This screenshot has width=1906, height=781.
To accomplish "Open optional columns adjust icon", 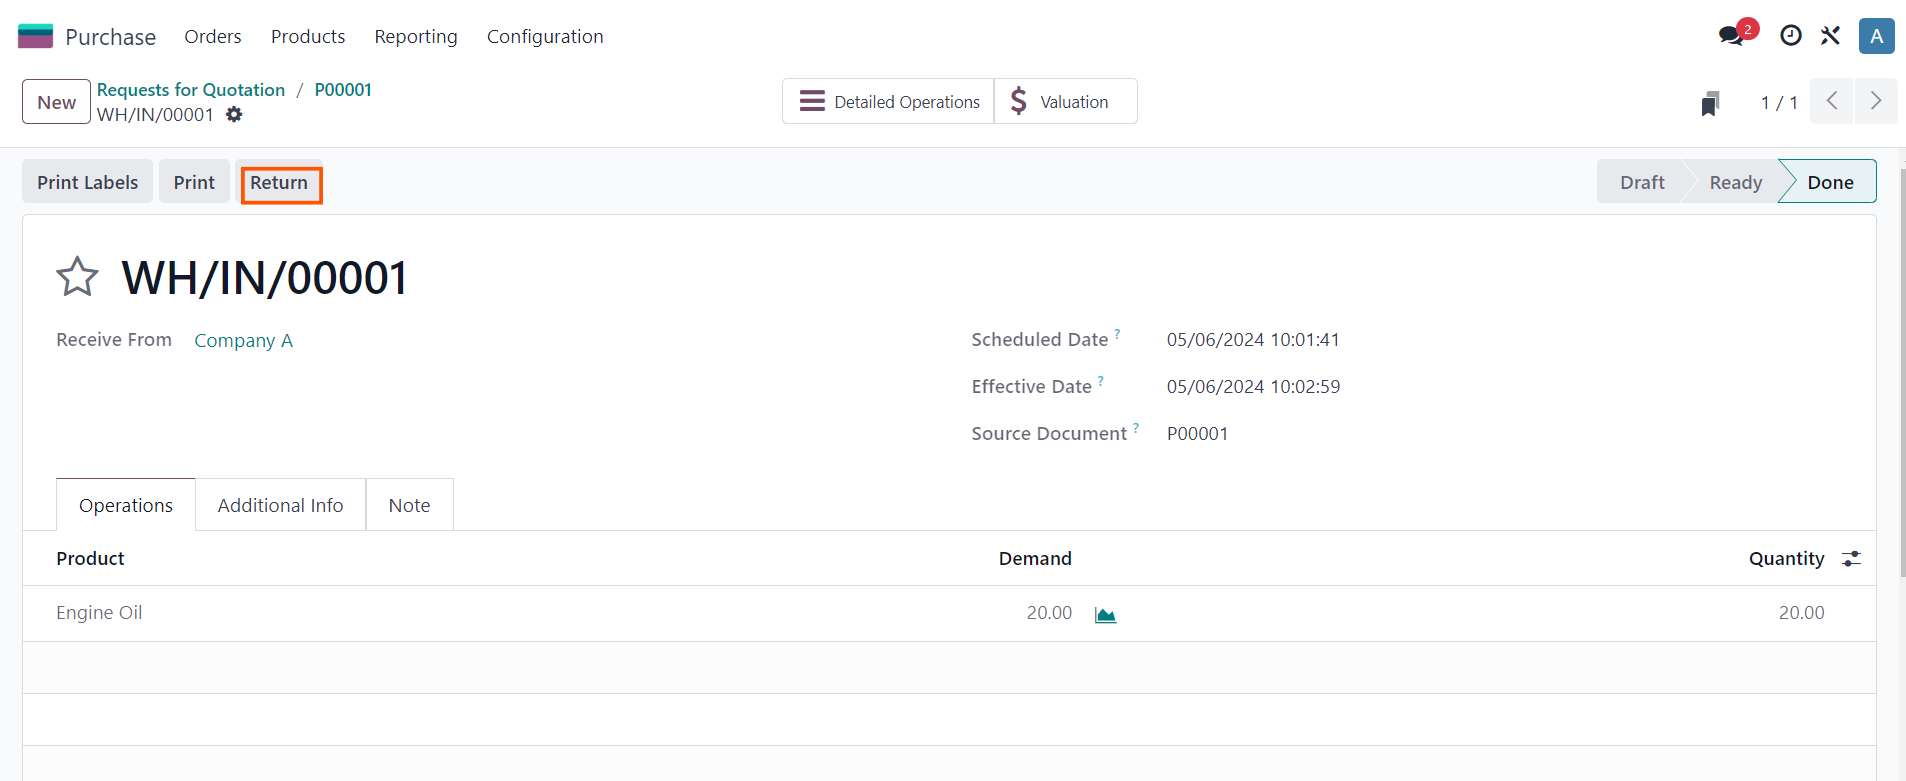I will click(1851, 559).
